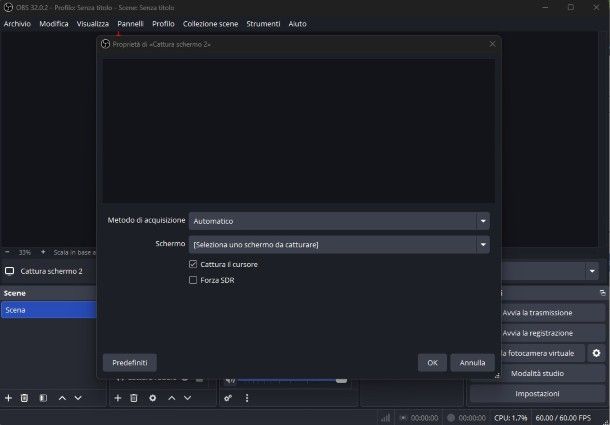
Task: Delete the selected scene using the Scene panel trash
Action: click(24, 398)
